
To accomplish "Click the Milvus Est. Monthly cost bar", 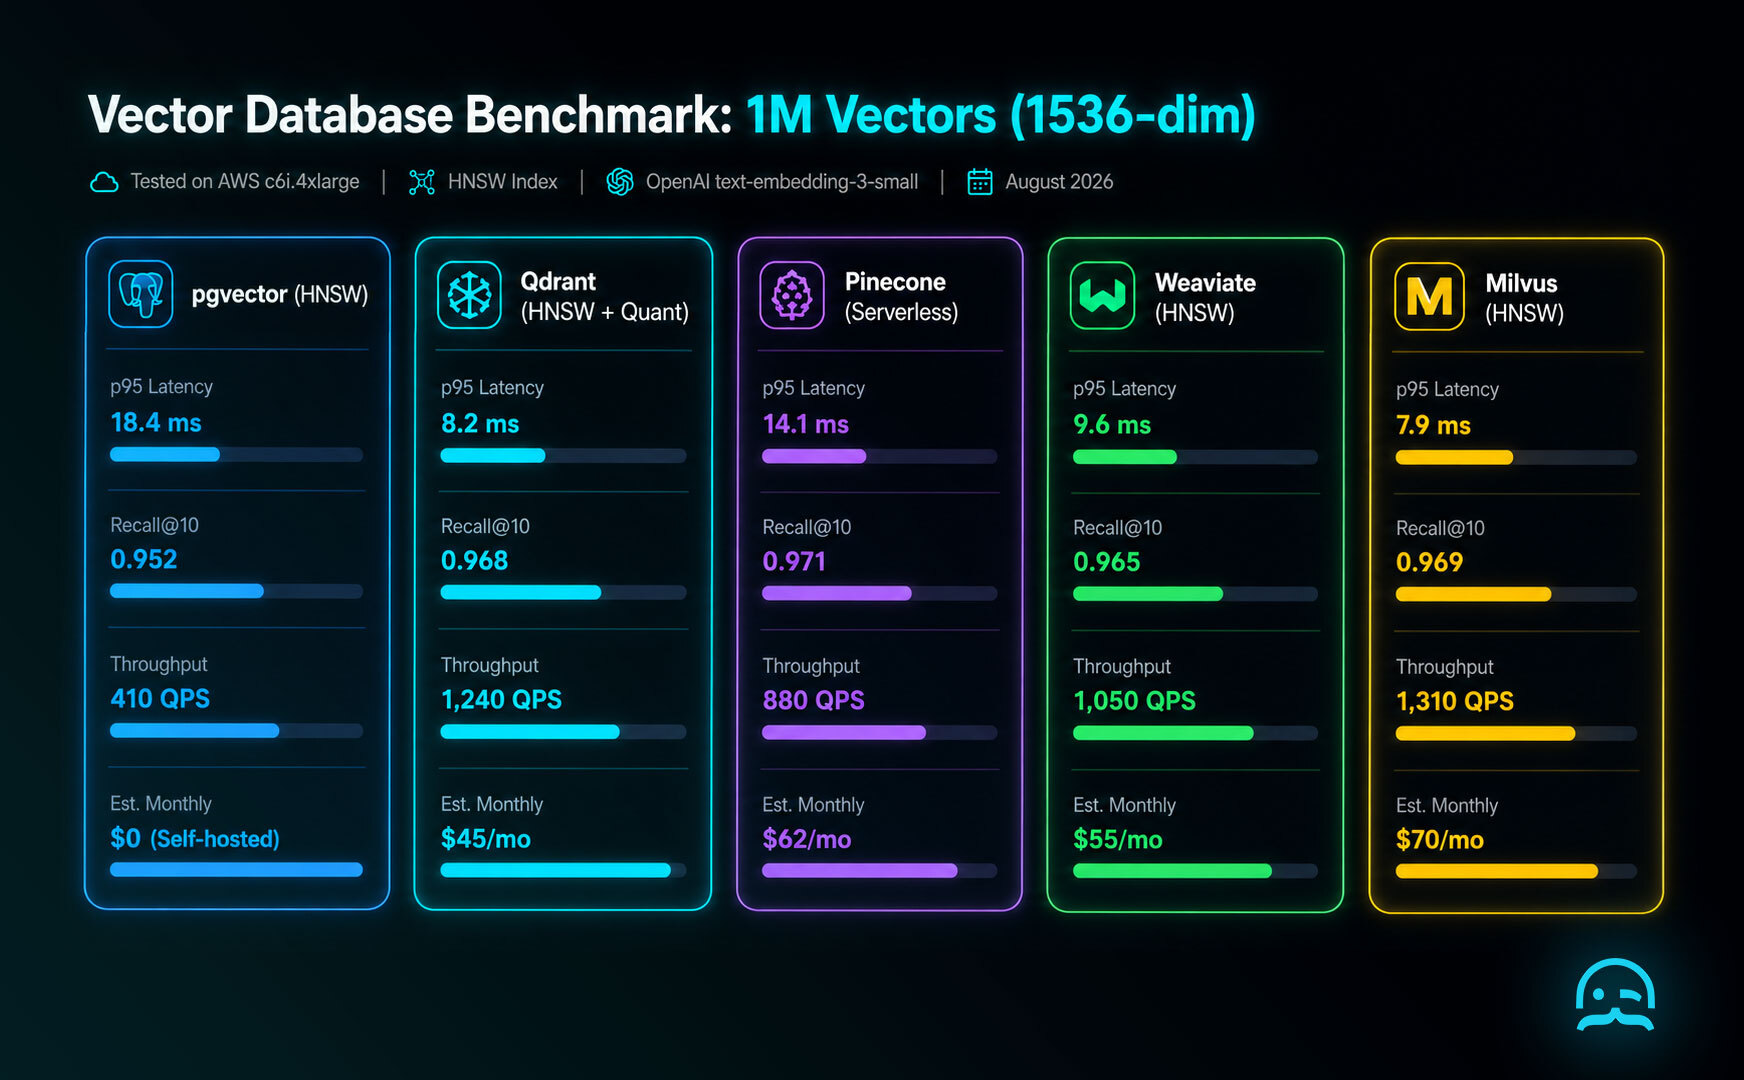I will pos(1516,872).
